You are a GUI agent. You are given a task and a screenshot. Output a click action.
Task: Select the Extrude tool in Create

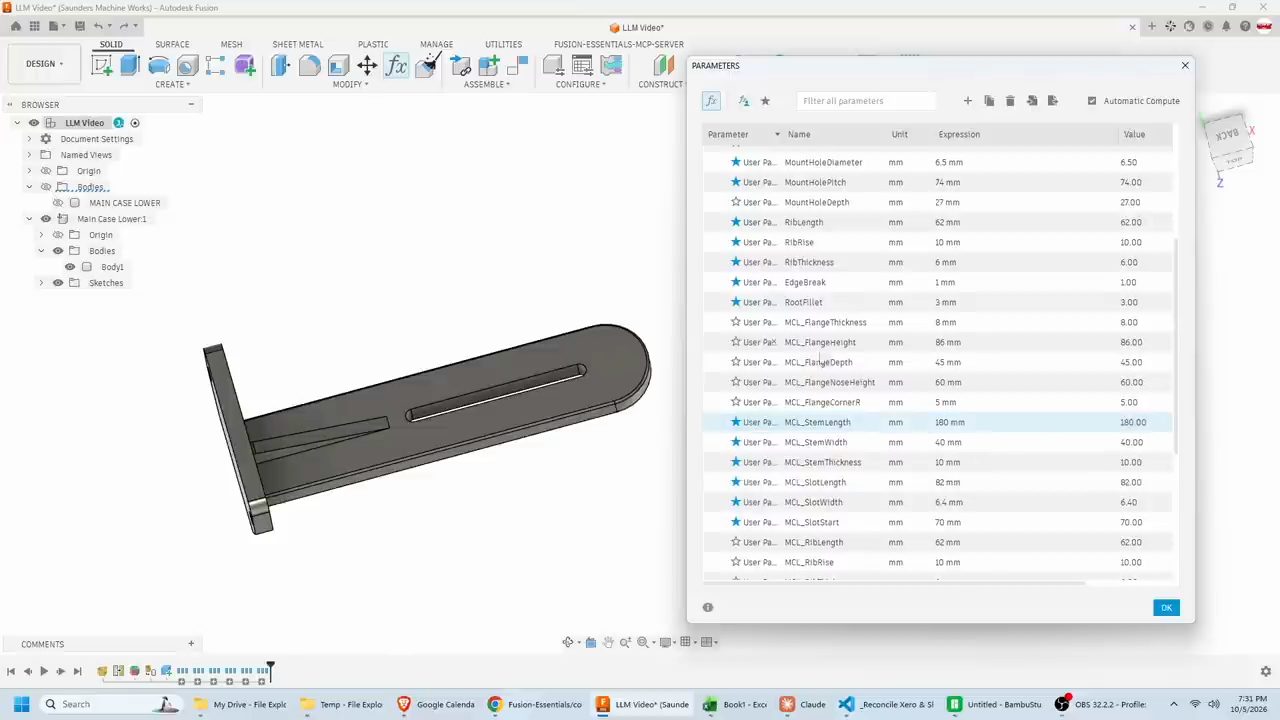point(129,66)
